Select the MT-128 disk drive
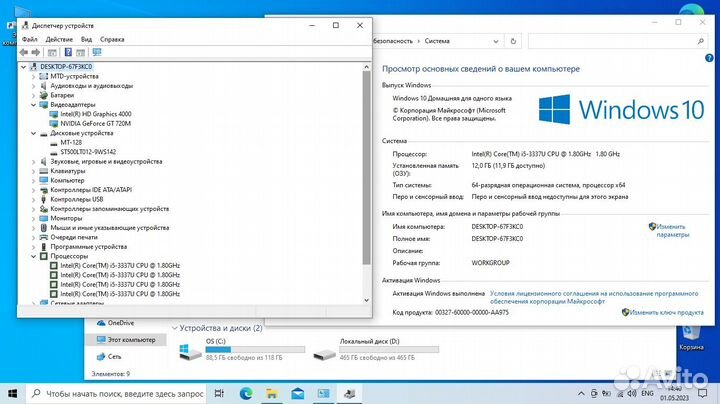The image size is (720, 404). 71,142
